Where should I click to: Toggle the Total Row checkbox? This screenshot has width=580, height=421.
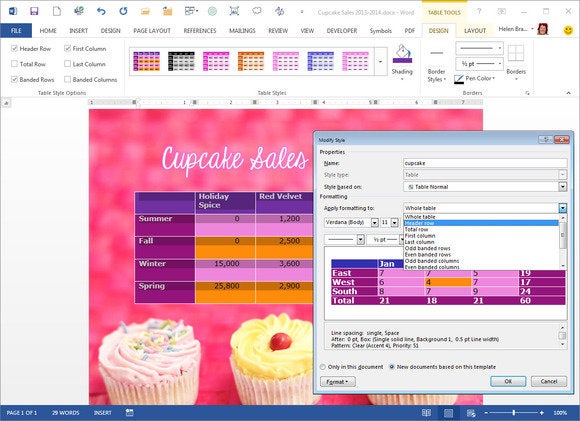tap(14, 64)
